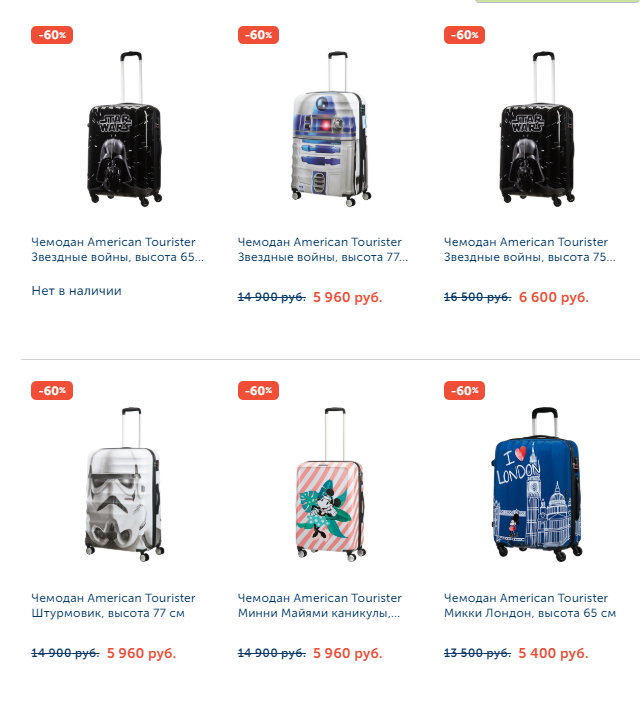Viewport: 641px width, 712px height.
Task: Open the out-of-stock Darth Vader suitcase image
Action: (x=124, y=129)
